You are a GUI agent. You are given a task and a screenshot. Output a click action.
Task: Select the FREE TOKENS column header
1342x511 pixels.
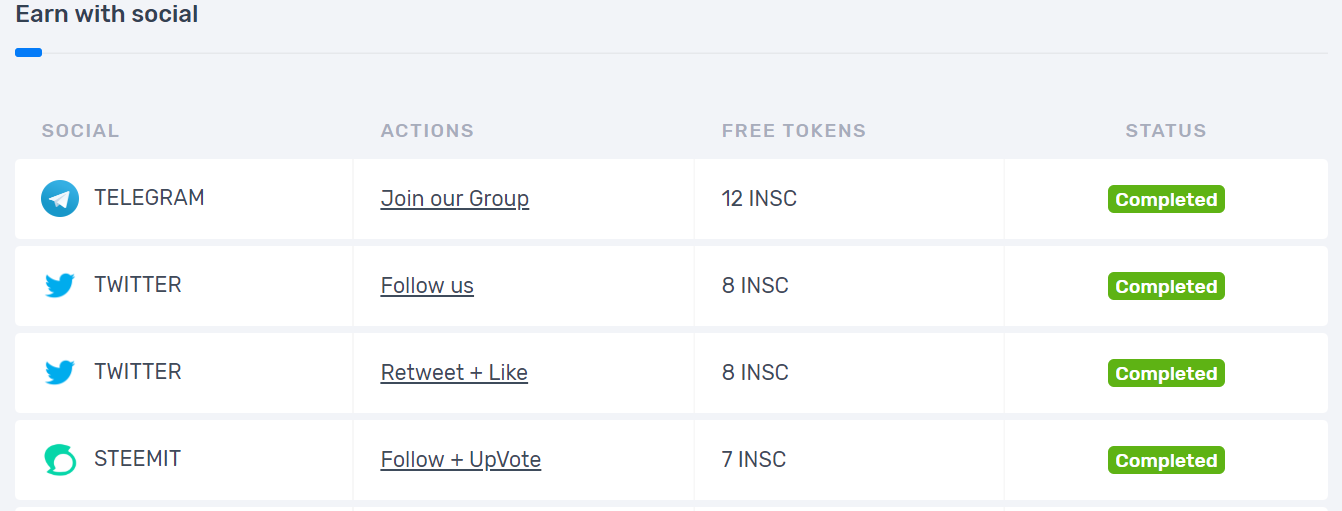click(794, 131)
